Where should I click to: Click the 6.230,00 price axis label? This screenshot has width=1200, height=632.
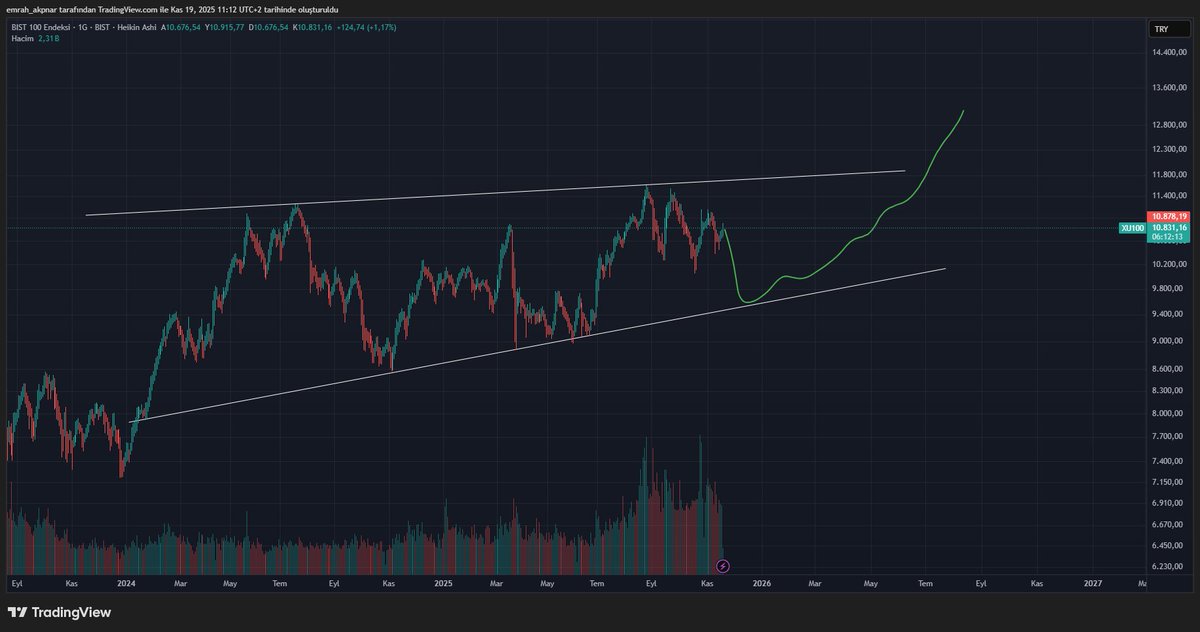(1168, 567)
